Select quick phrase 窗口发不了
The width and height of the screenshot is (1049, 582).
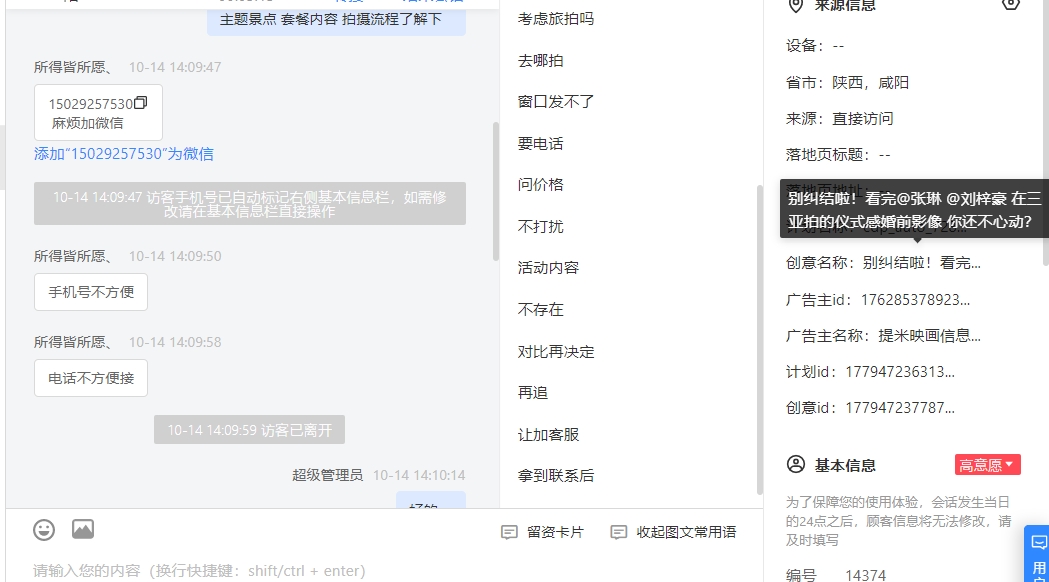556,102
